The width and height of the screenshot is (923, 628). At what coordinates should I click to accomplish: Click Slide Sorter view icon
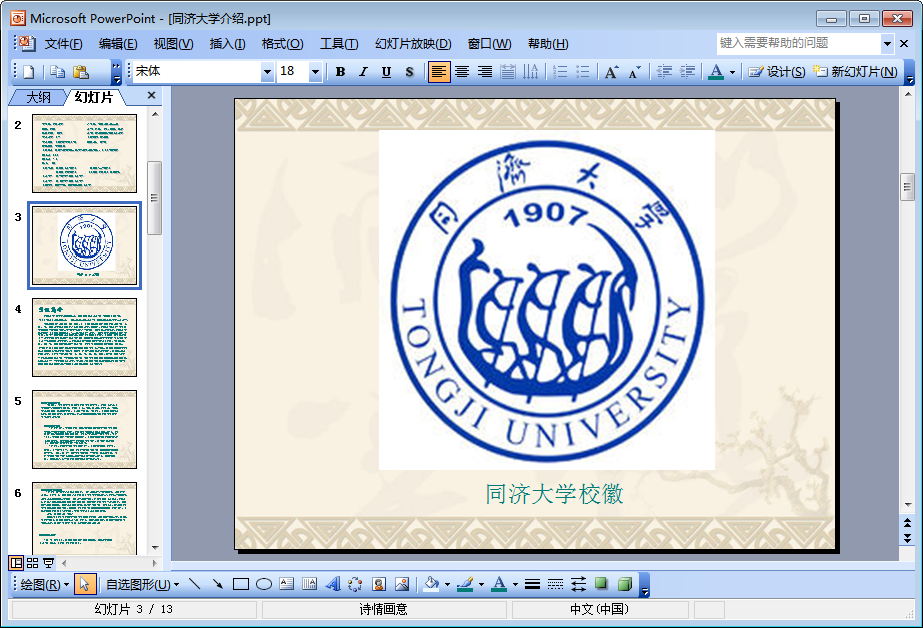pyautogui.click(x=32, y=563)
